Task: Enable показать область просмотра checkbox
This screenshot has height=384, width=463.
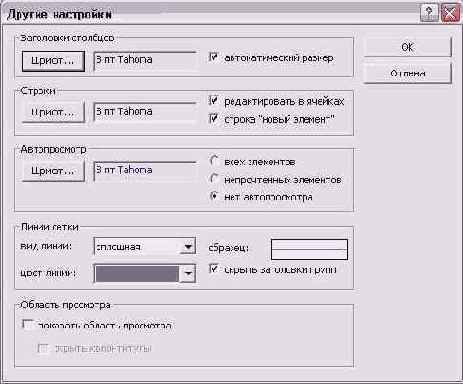Action: coord(27,324)
